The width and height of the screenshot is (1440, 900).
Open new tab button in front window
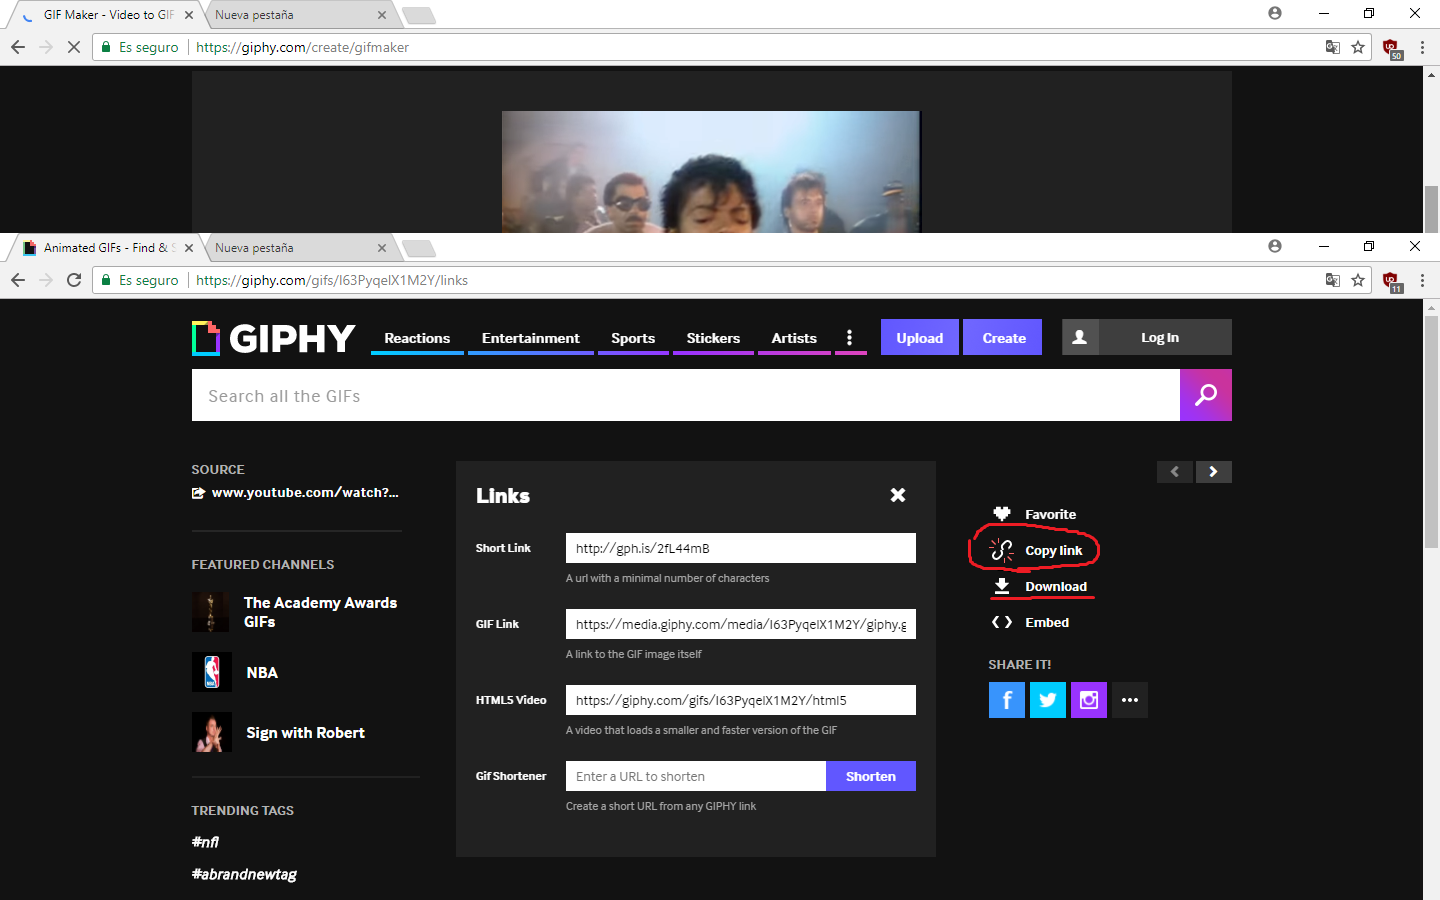(419, 248)
